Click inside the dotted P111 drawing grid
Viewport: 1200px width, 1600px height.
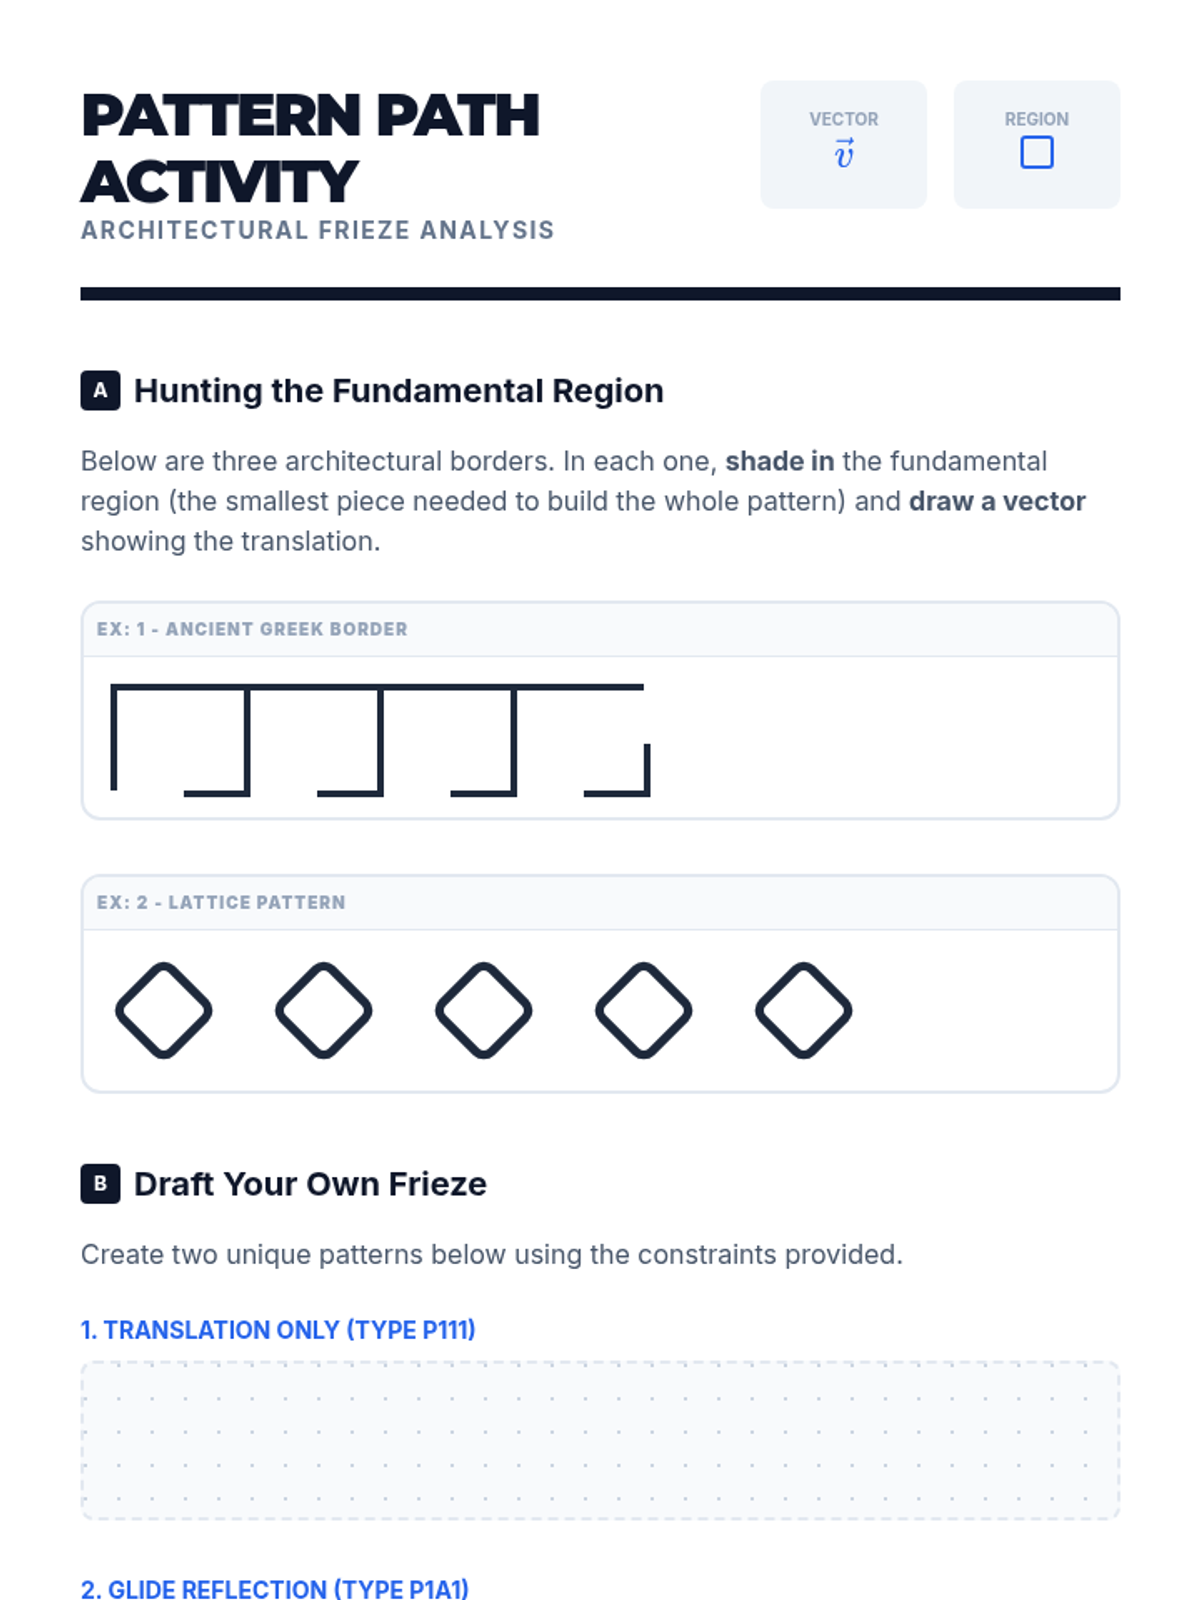point(600,1440)
